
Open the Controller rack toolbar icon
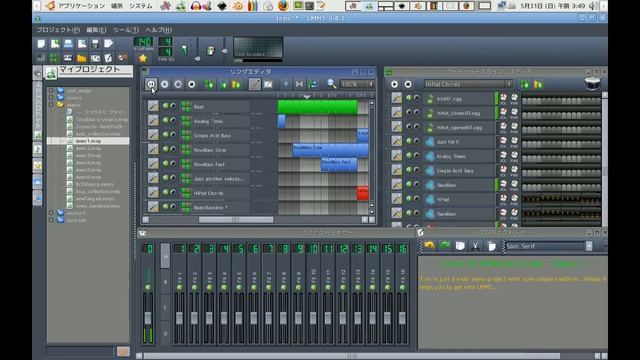pos(122,58)
